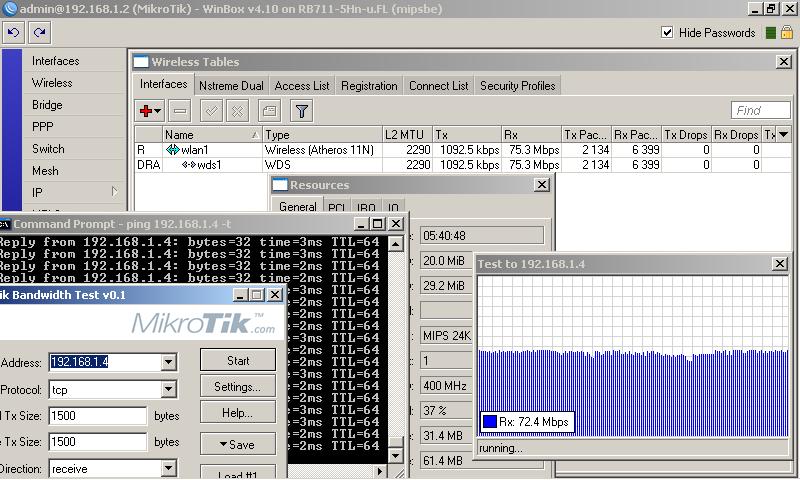800x480 pixels.
Task: Click the Redo arrow in WinBox toolbar
Action: [40, 33]
